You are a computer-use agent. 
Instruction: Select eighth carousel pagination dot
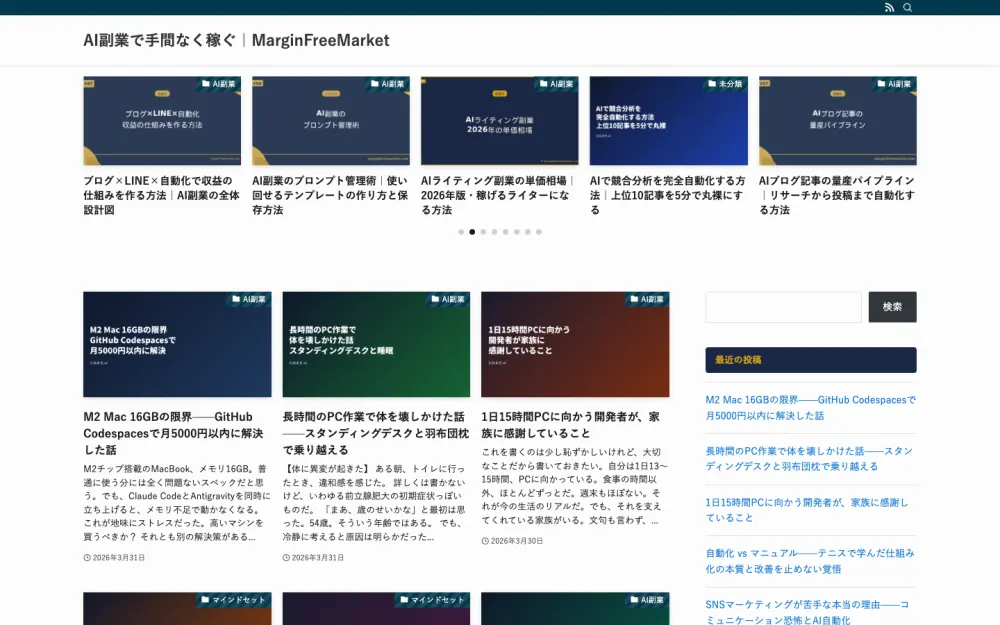[x=539, y=232]
